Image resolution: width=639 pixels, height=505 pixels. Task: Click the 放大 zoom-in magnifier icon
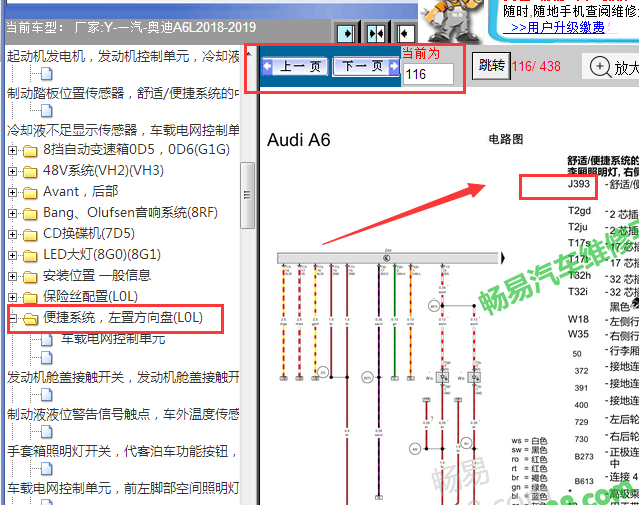[599, 67]
